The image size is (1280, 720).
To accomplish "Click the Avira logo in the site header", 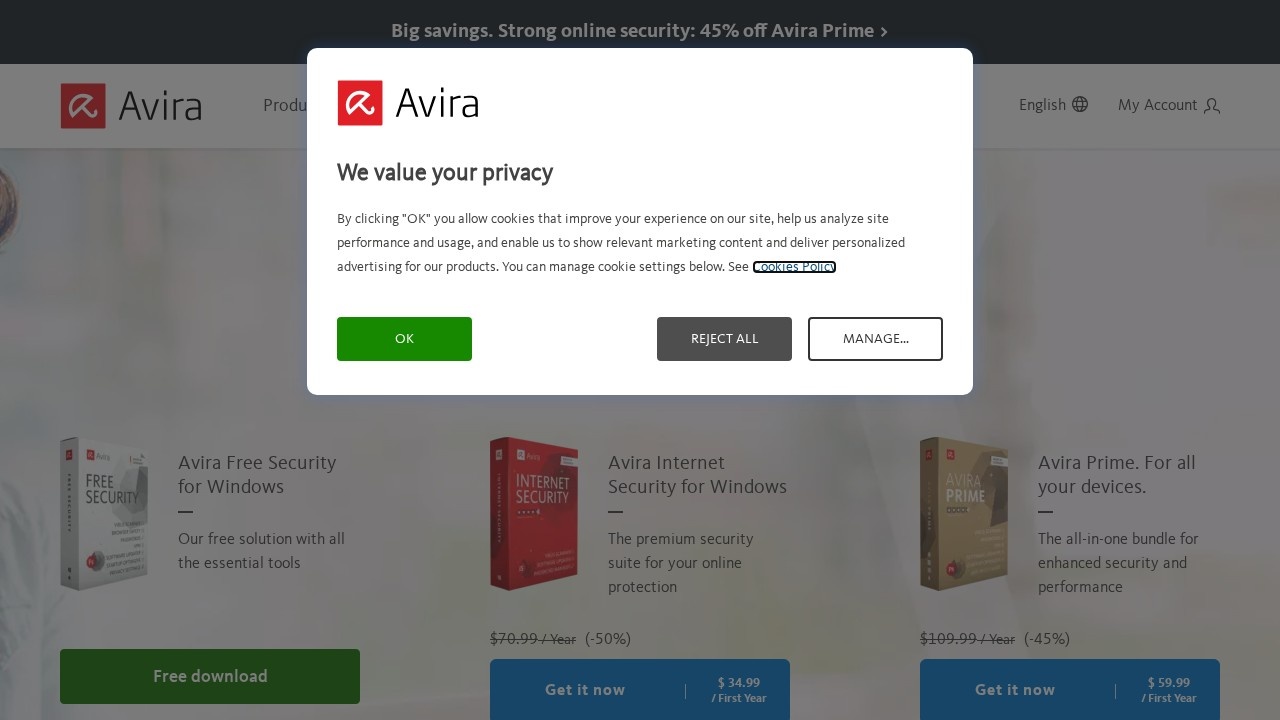I will (x=131, y=106).
